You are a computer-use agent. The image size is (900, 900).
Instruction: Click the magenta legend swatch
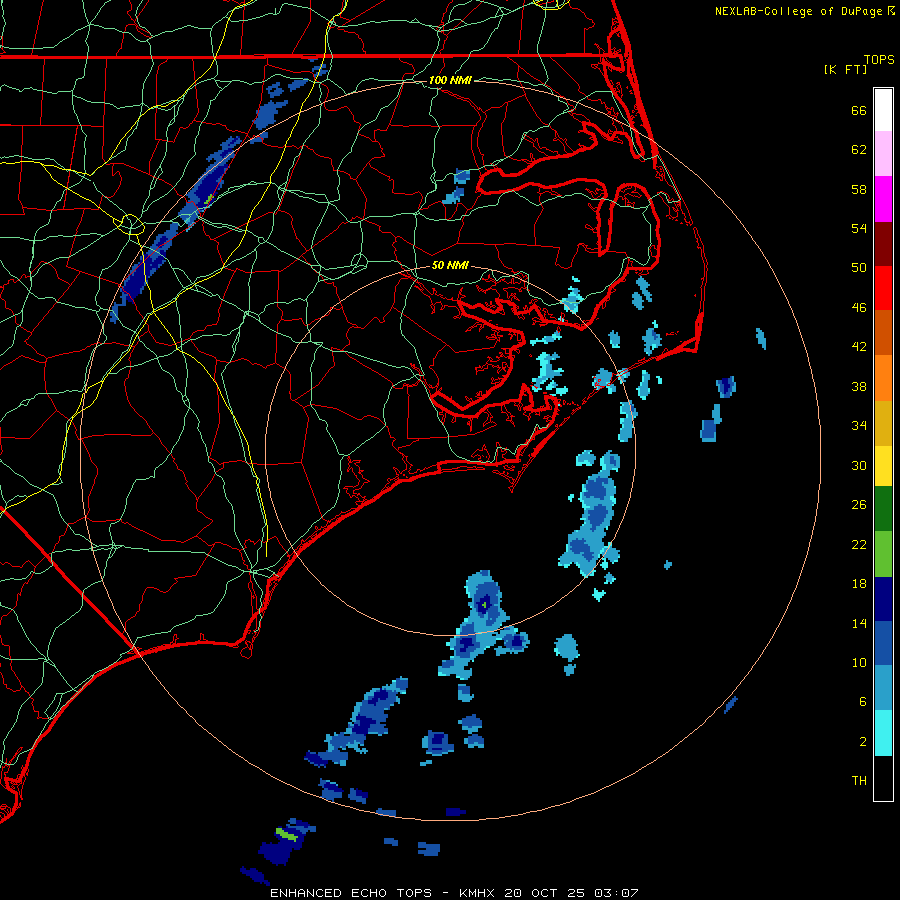[x=883, y=199]
